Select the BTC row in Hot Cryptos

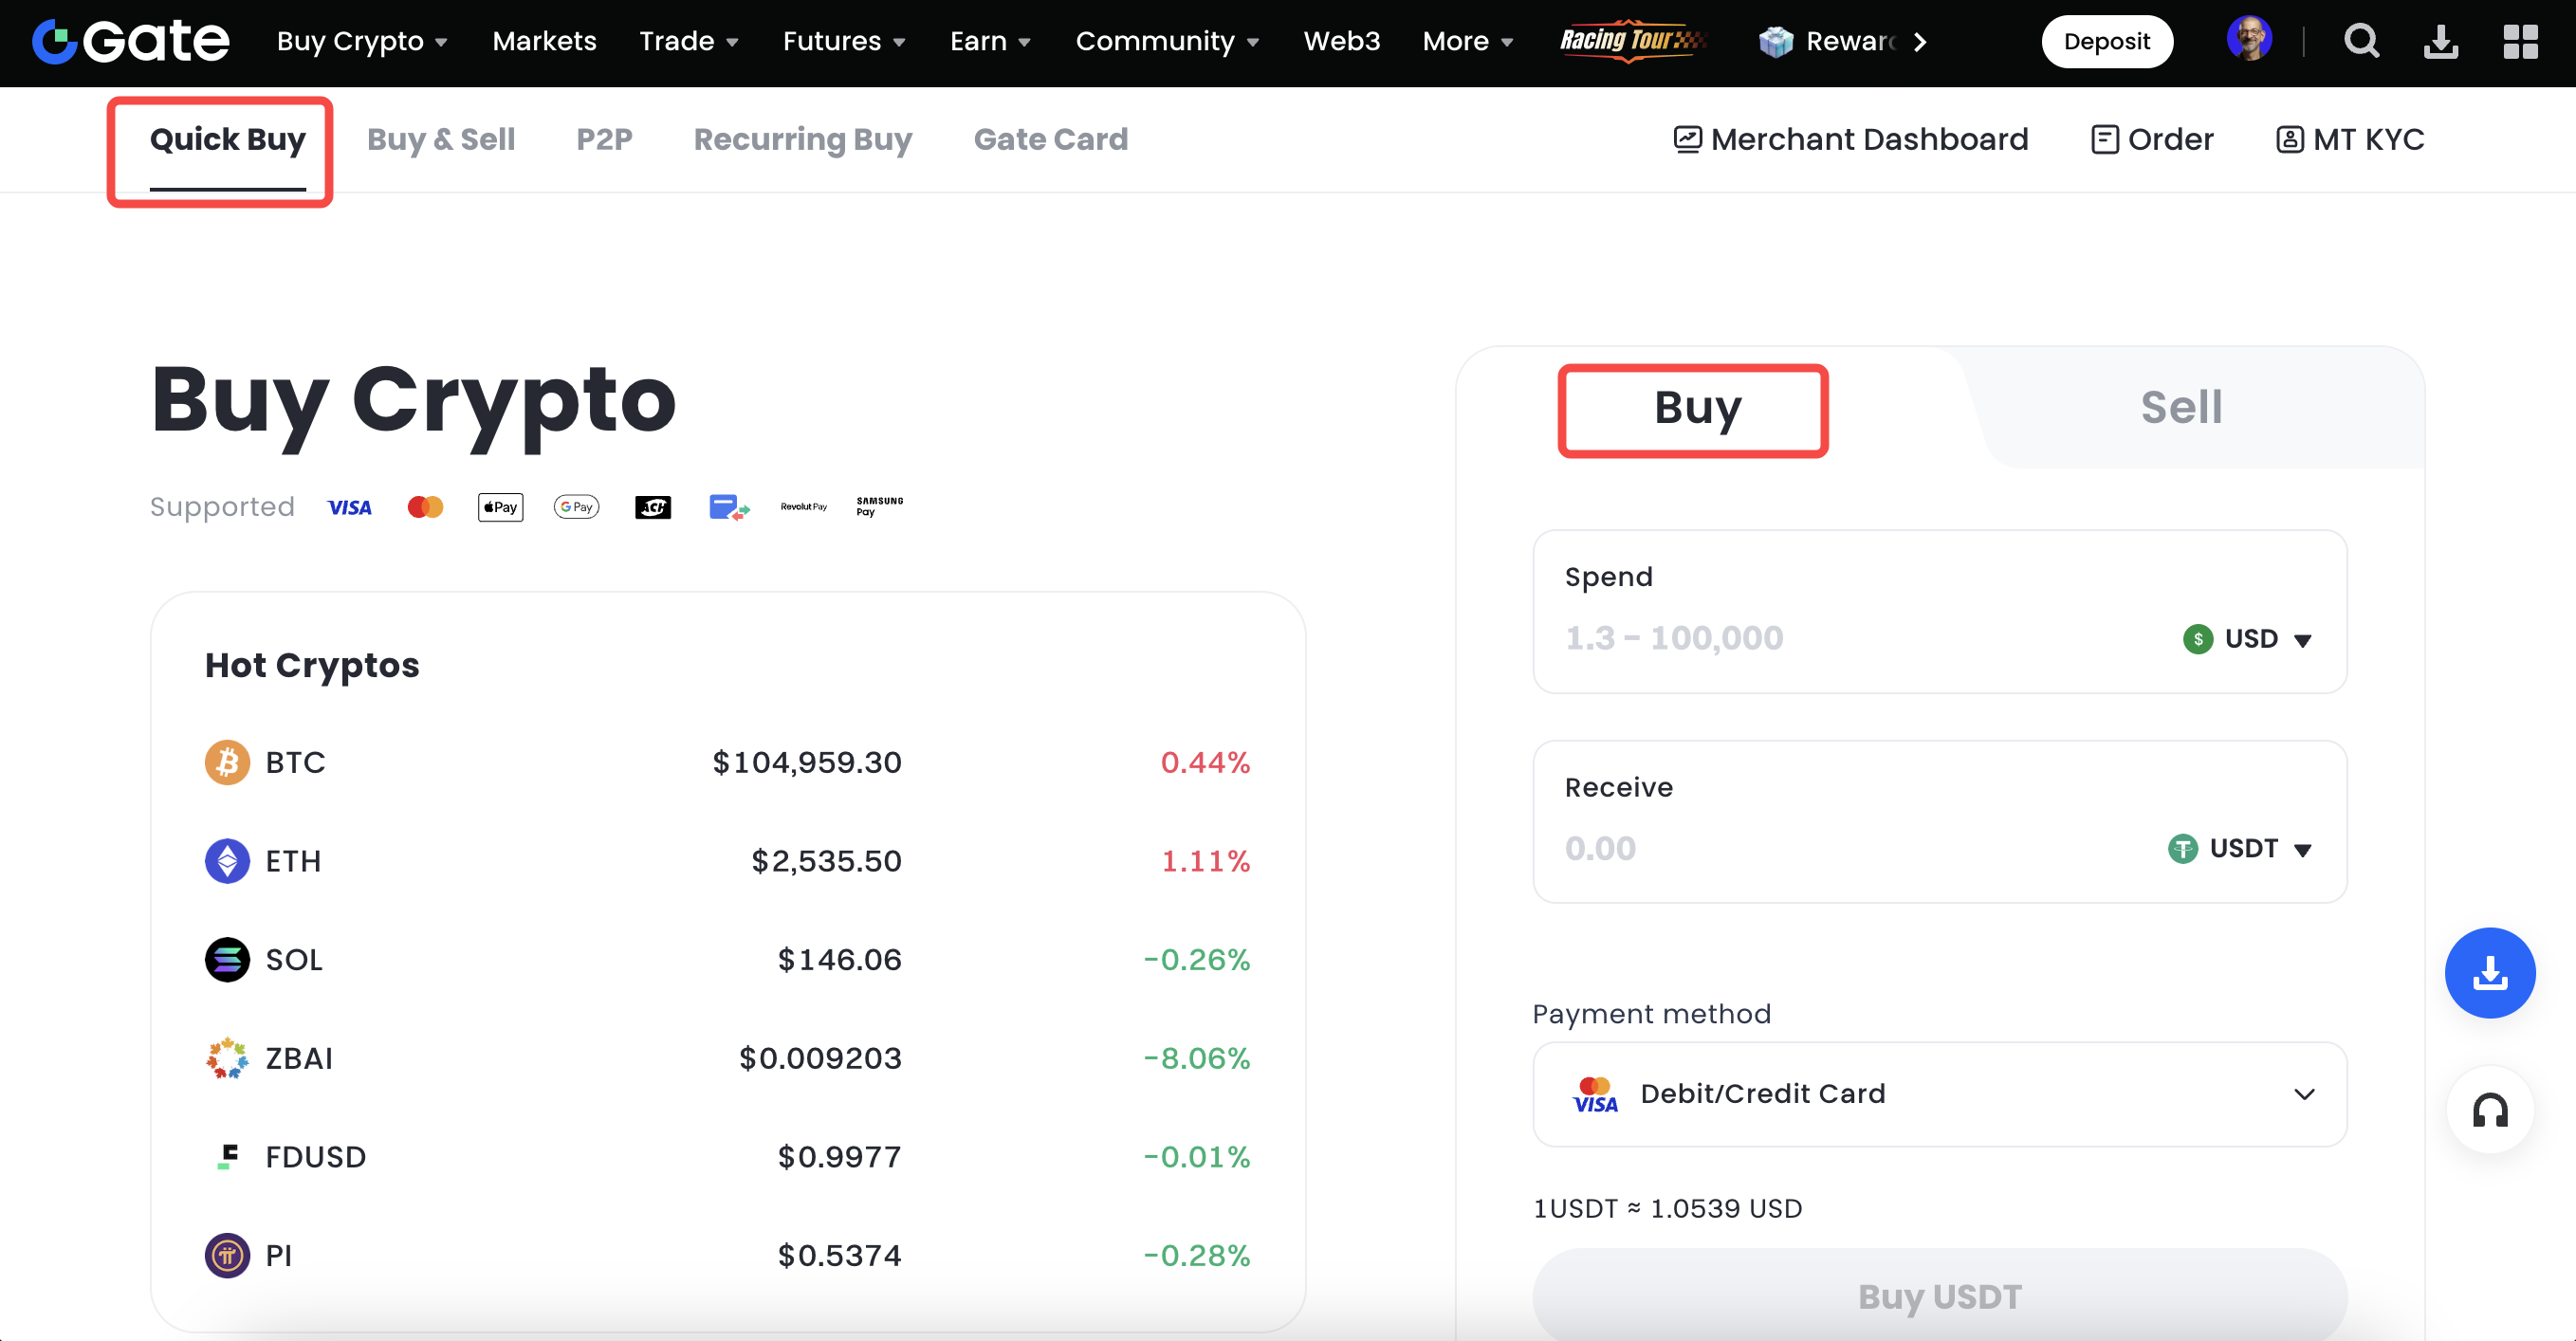(x=727, y=762)
